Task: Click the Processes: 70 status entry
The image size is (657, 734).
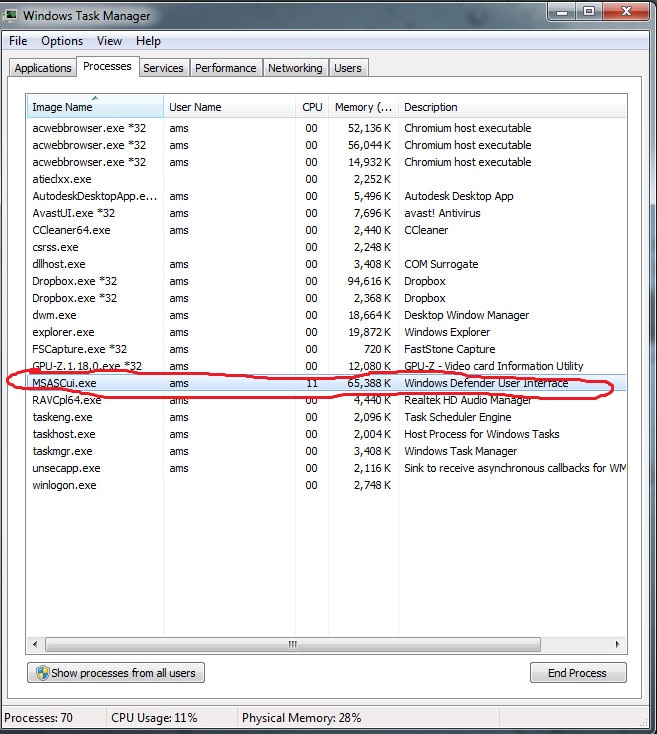Action: coord(38,718)
